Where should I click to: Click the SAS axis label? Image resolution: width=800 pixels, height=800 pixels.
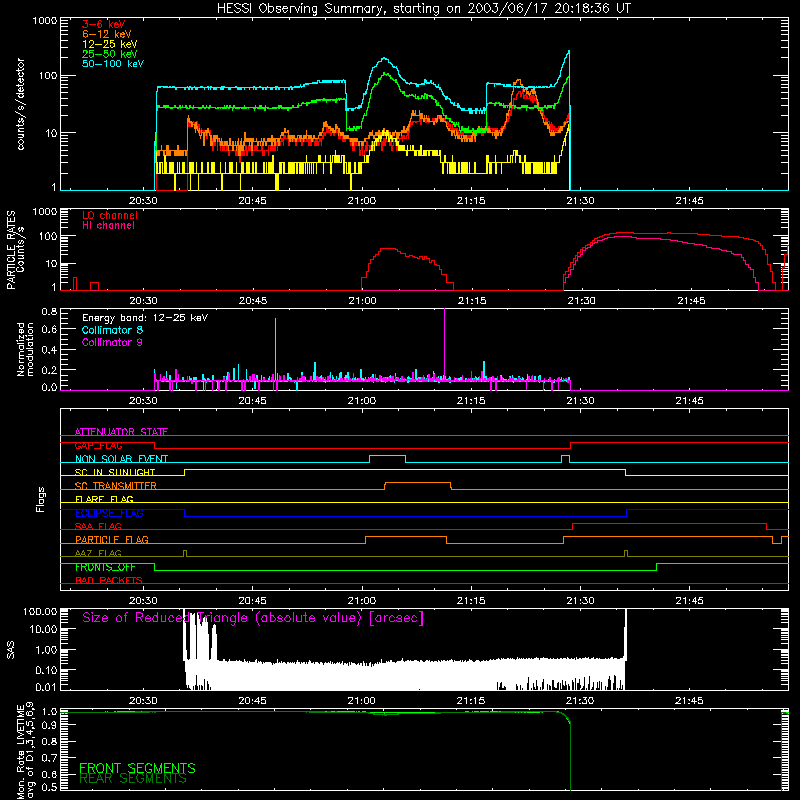[10, 650]
